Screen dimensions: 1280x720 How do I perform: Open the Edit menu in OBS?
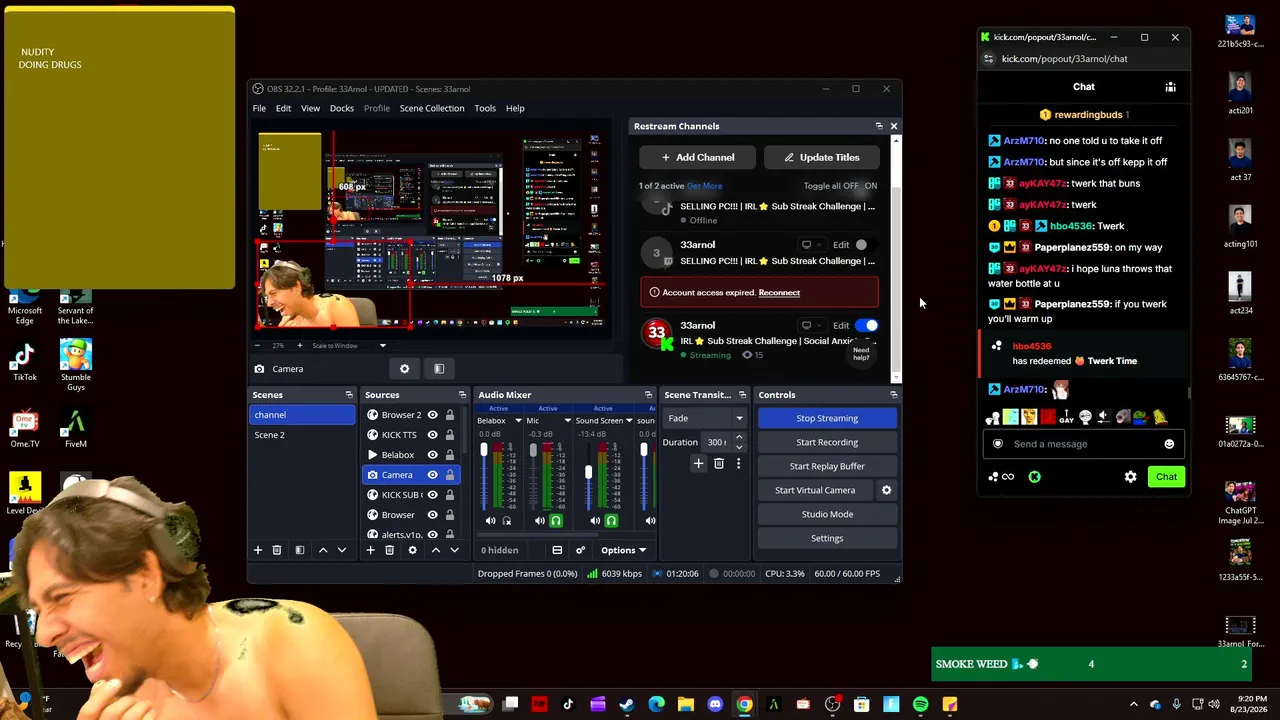click(284, 108)
